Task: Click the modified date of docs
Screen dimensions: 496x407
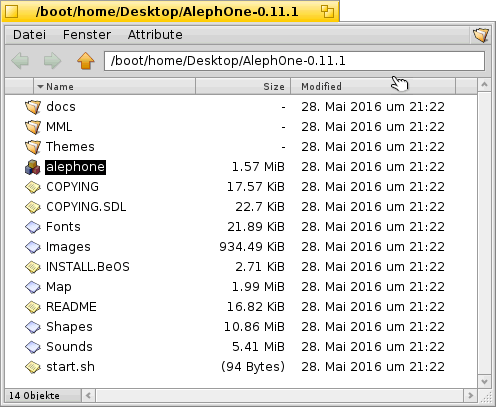Action: point(373,107)
